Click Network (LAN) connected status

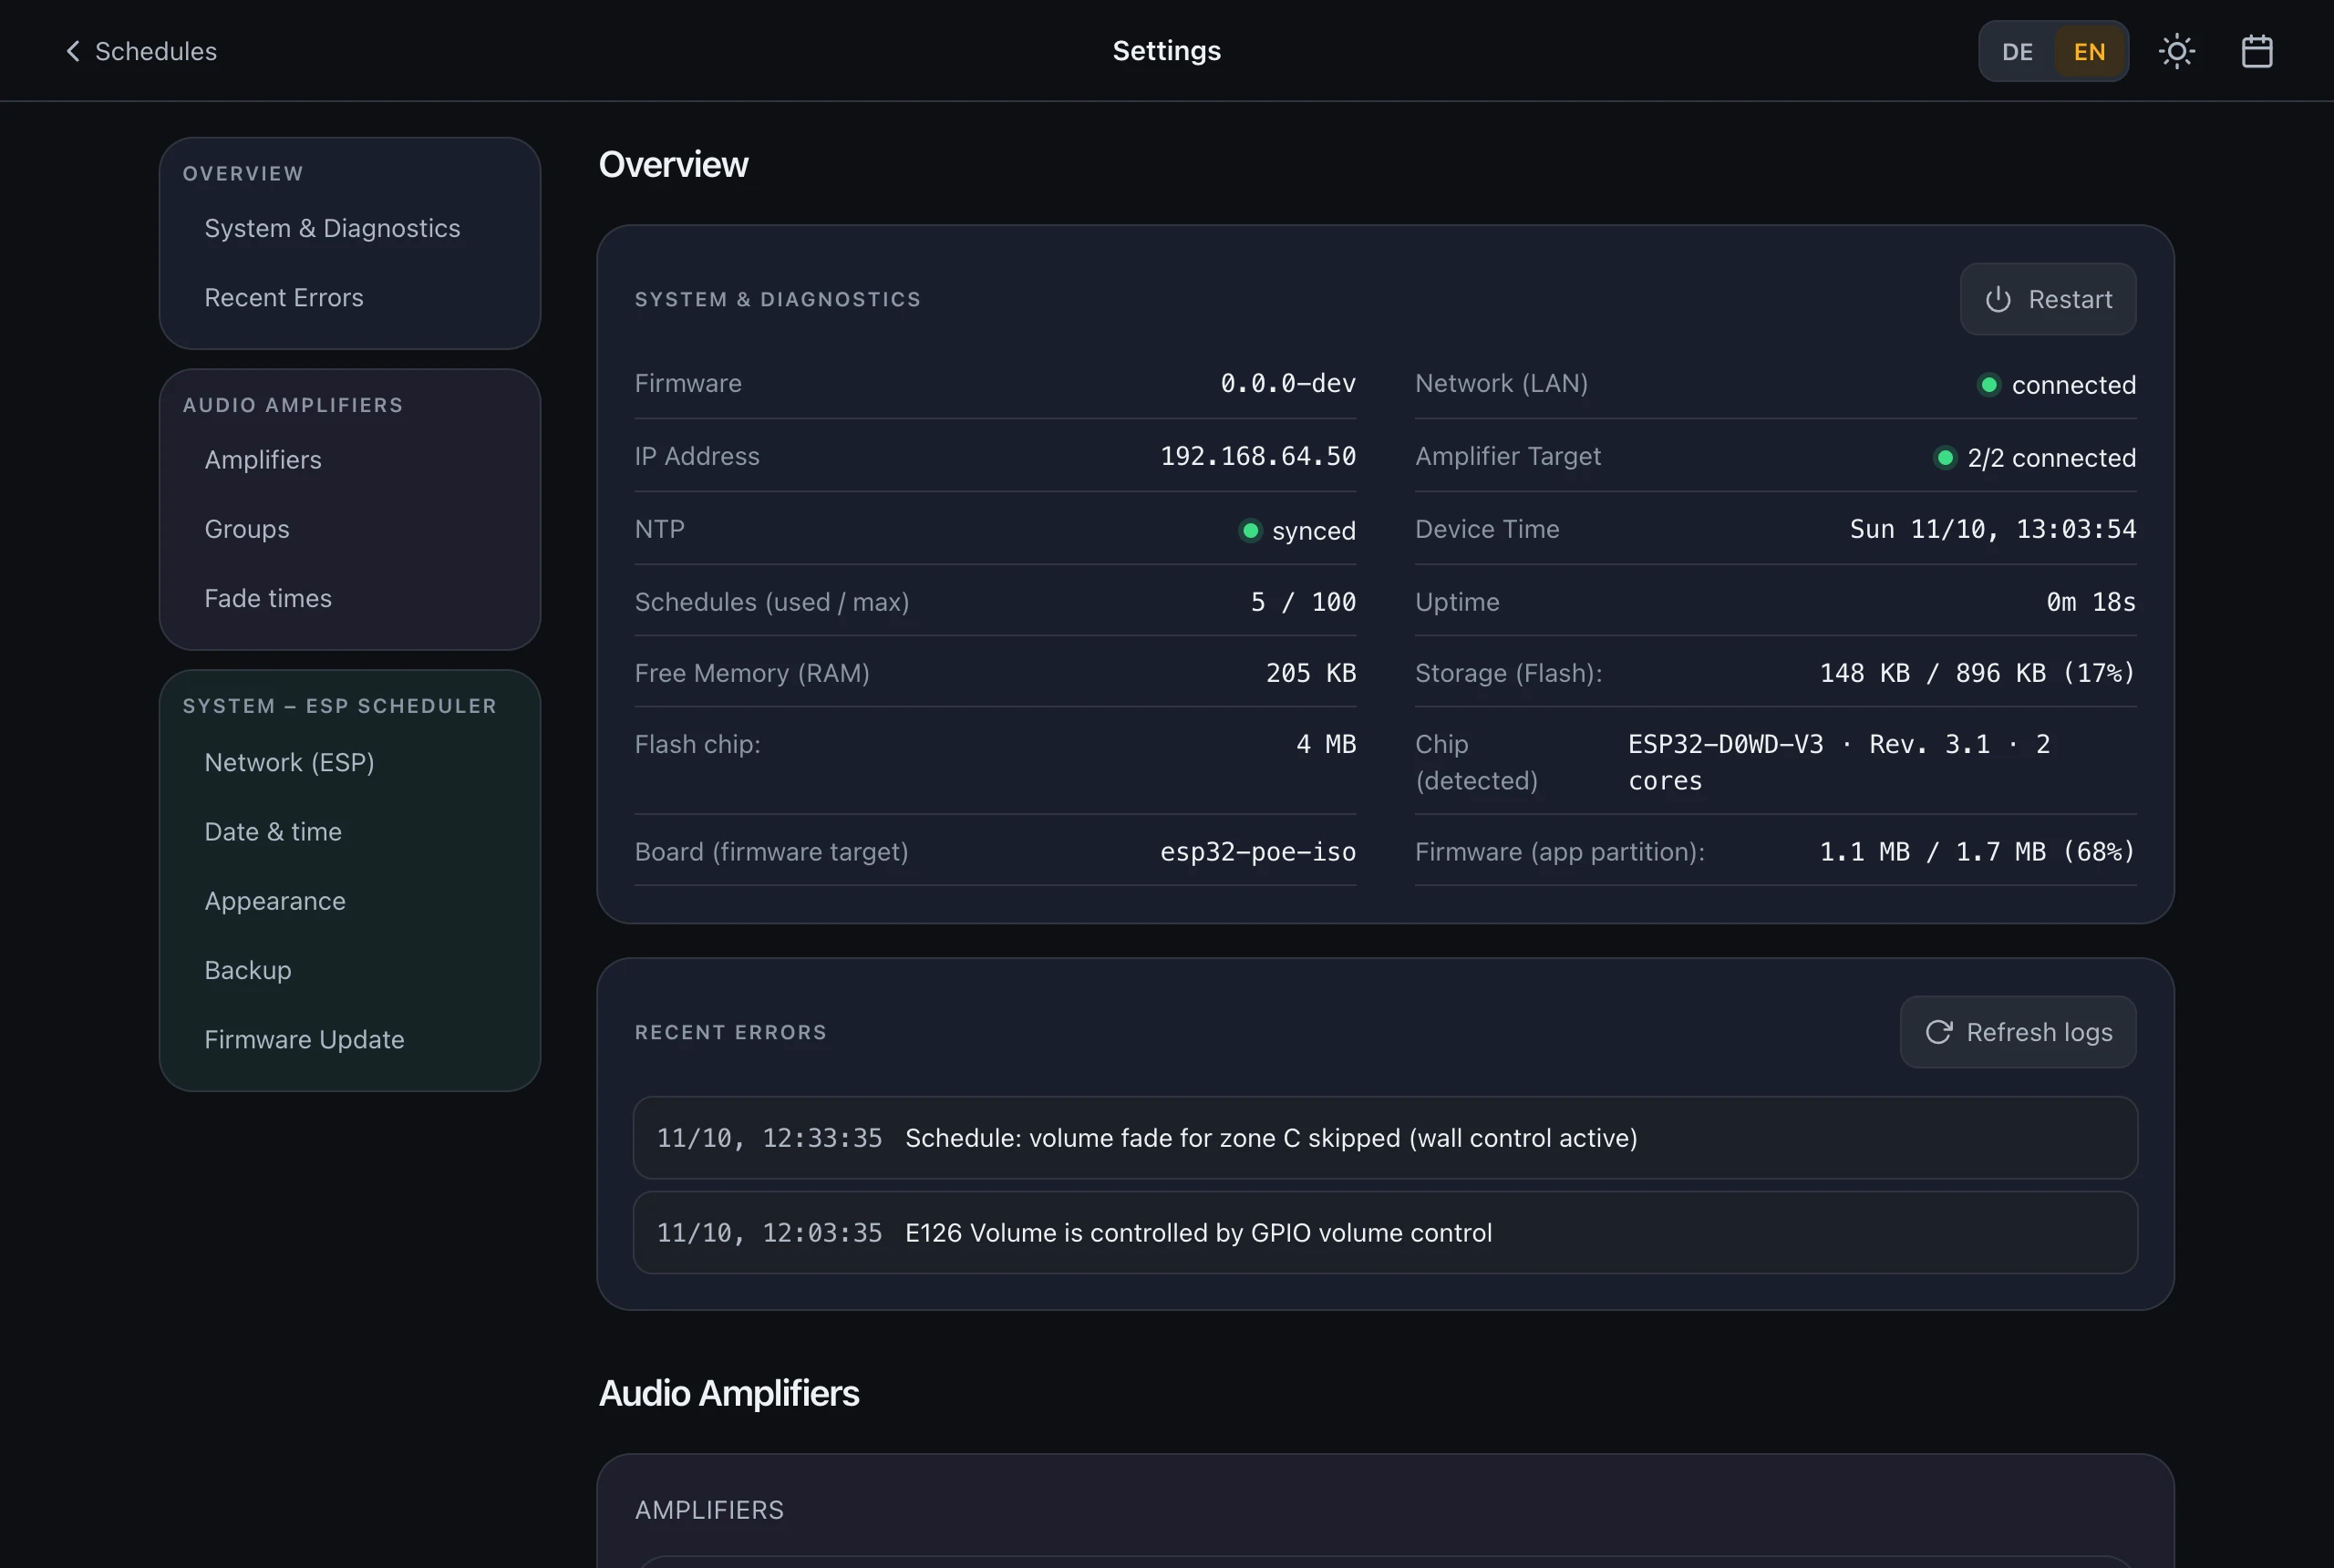2057,385
